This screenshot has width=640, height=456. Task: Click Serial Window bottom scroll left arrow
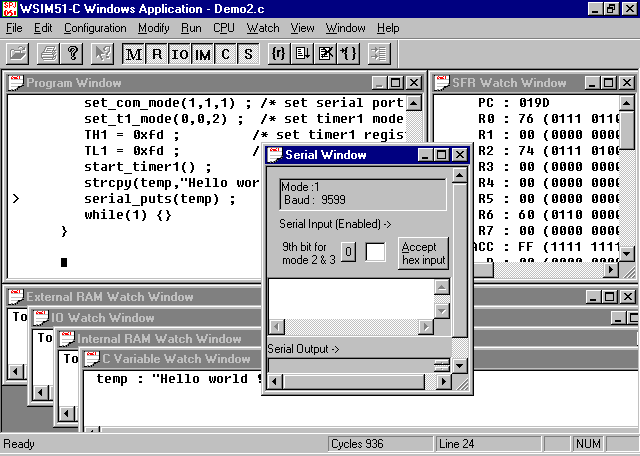pyautogui.click(x=275, y=382)
